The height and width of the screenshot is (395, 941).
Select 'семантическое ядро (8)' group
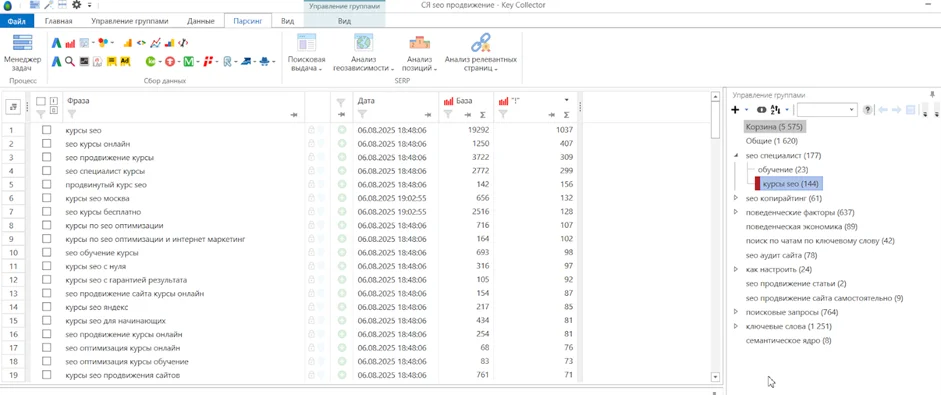pyautogui.click(x=789, y=340)
